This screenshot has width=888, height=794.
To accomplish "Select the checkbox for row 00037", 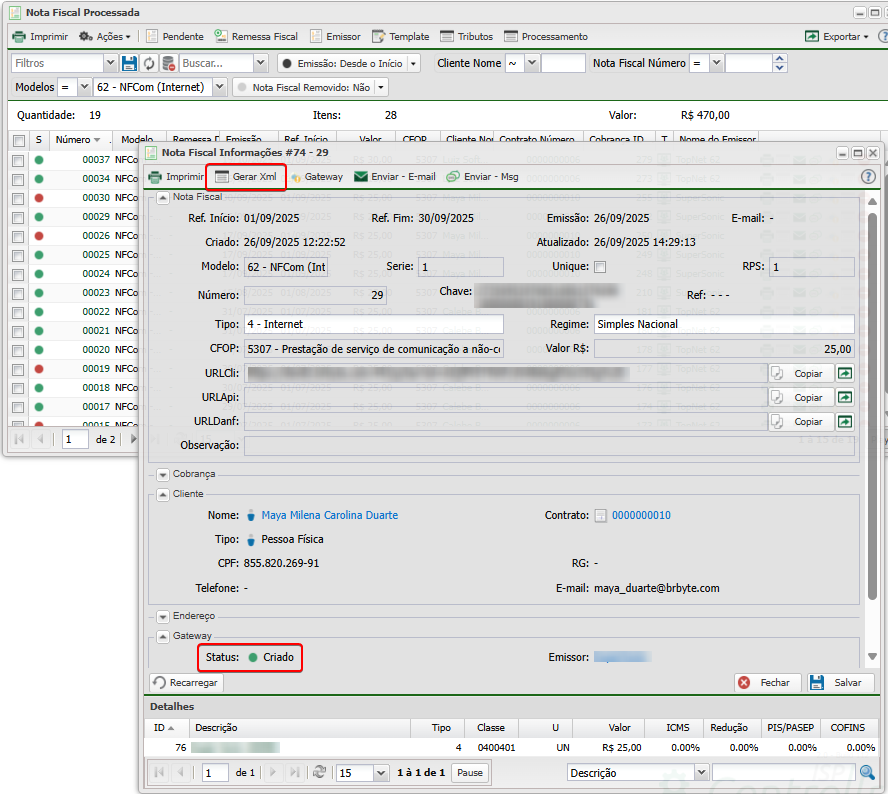I will (x=18, y=160).
